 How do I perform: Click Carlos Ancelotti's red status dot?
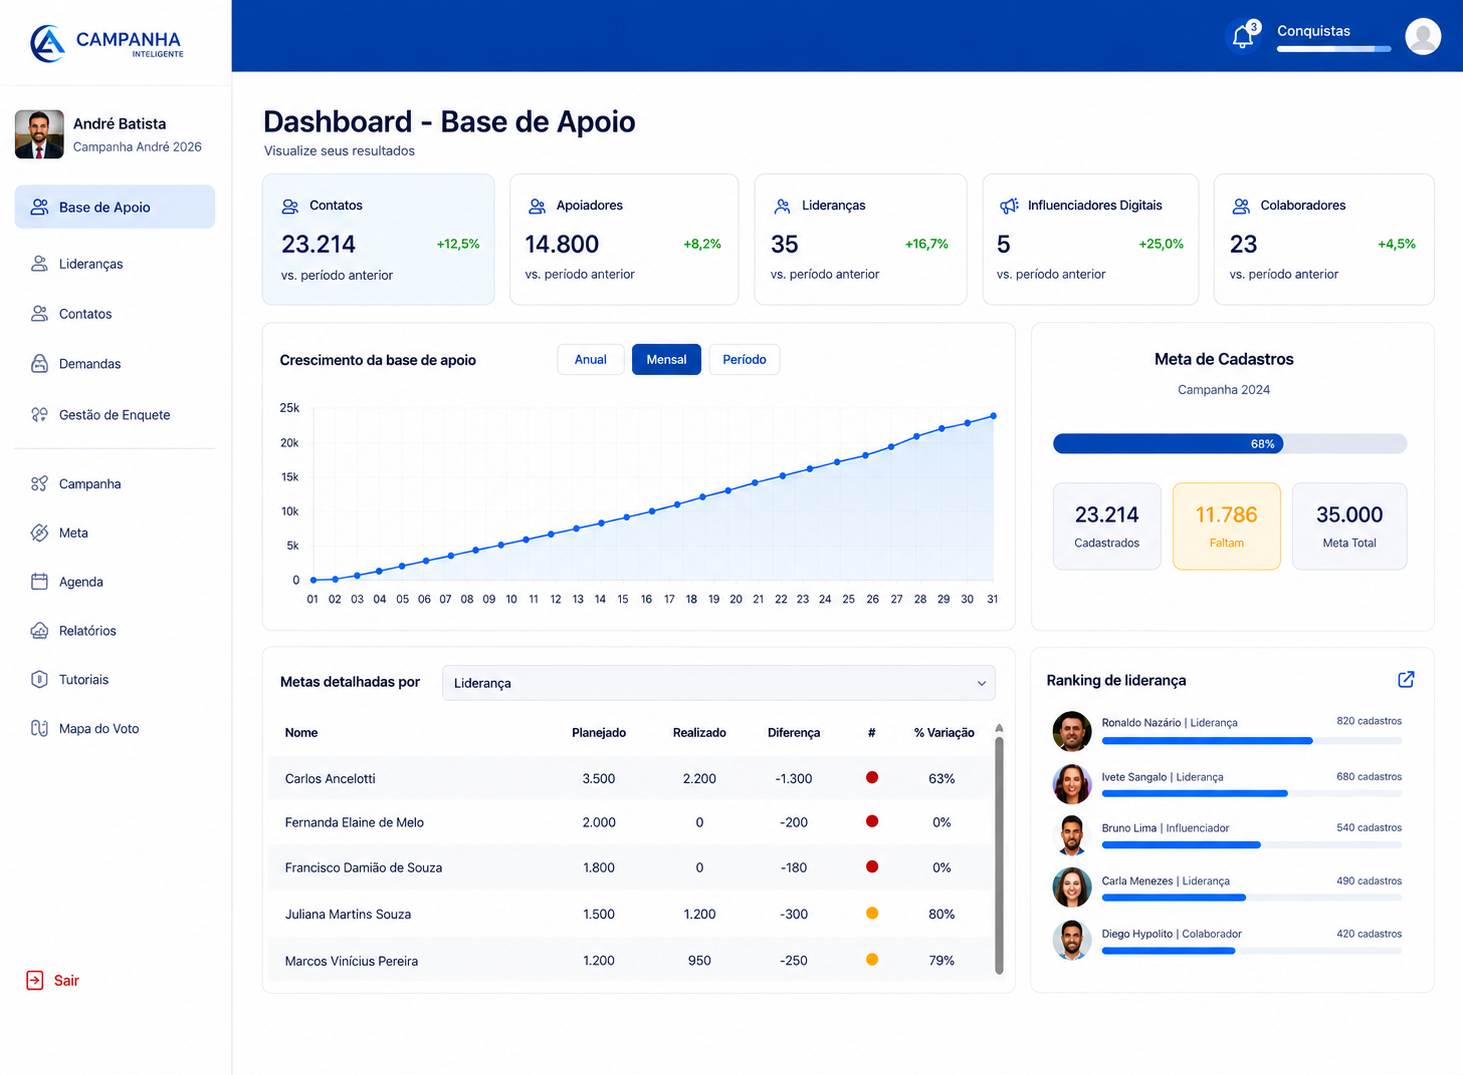coord(872,777)
